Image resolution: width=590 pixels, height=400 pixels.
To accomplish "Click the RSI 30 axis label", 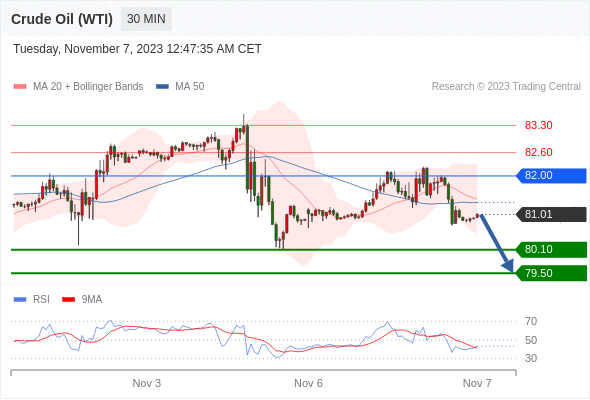I will (531, 358).
